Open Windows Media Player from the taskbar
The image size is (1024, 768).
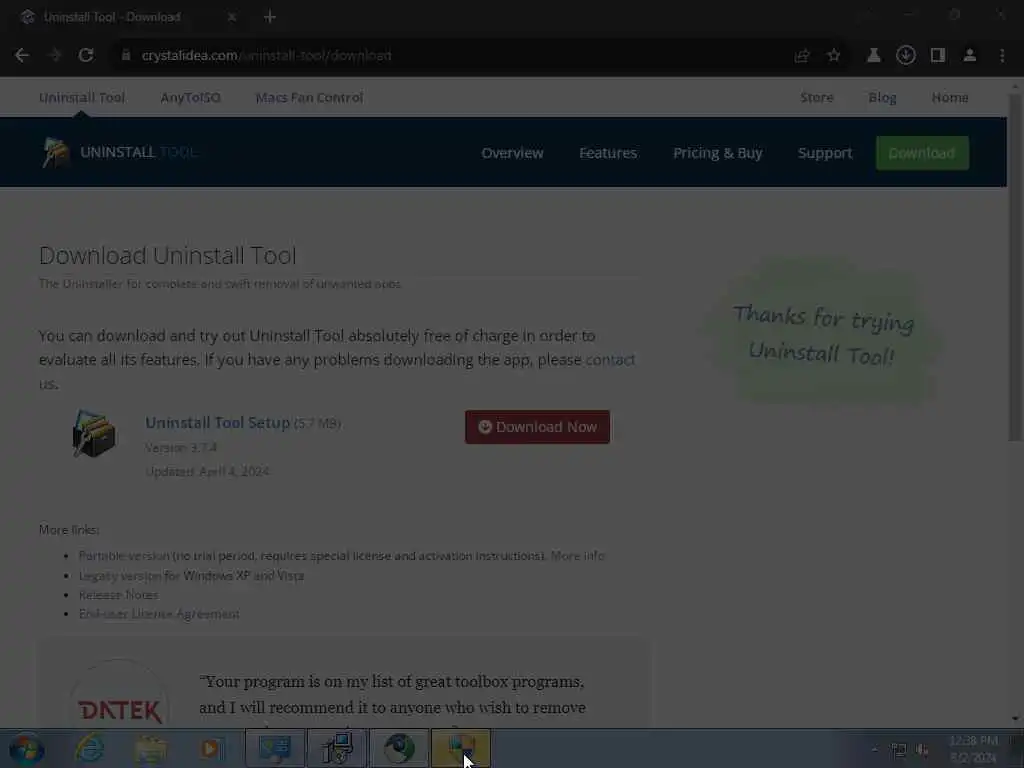point(212,749)
